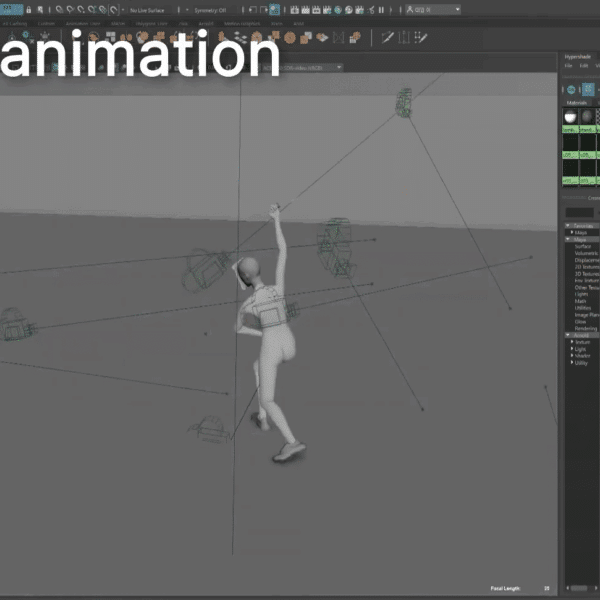Select the dark sphere material swatch
This screenshot has height=600, width=600.
(x=587, y=117)
